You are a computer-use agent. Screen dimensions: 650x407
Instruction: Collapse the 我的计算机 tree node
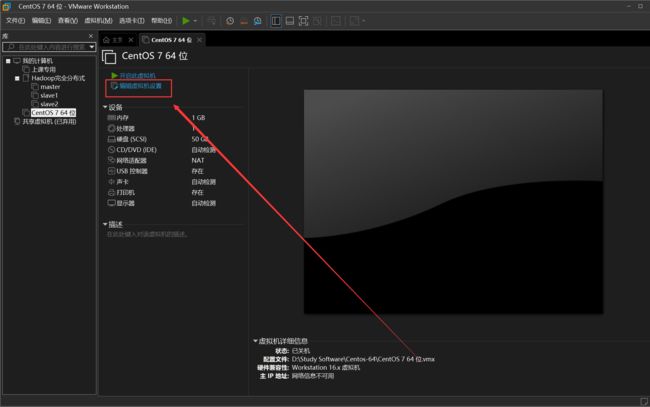[8, 61]
